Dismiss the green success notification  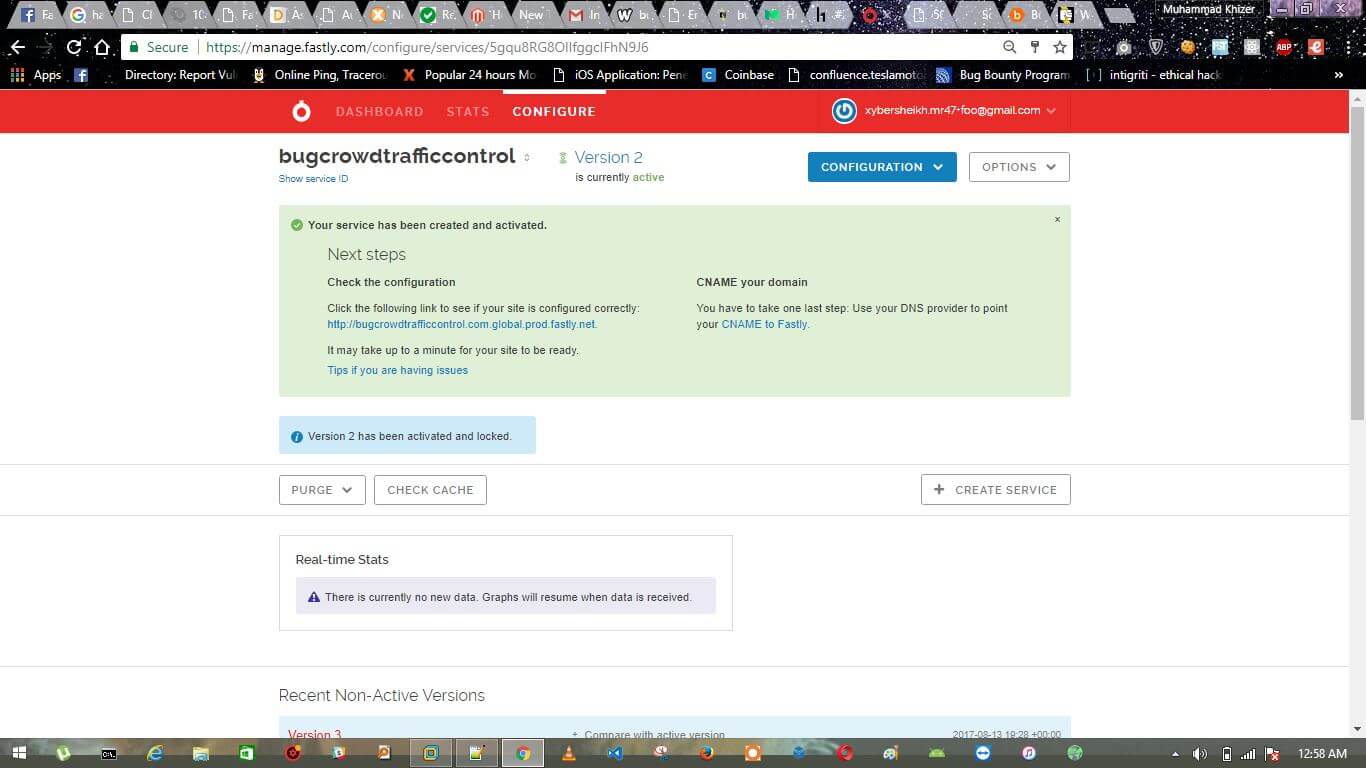tap(1057, 219)
